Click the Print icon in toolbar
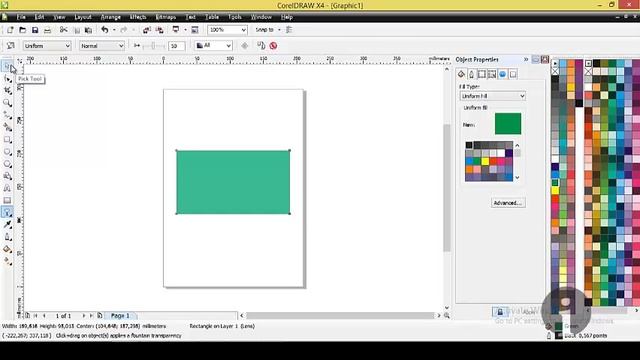 click(47, 30)
